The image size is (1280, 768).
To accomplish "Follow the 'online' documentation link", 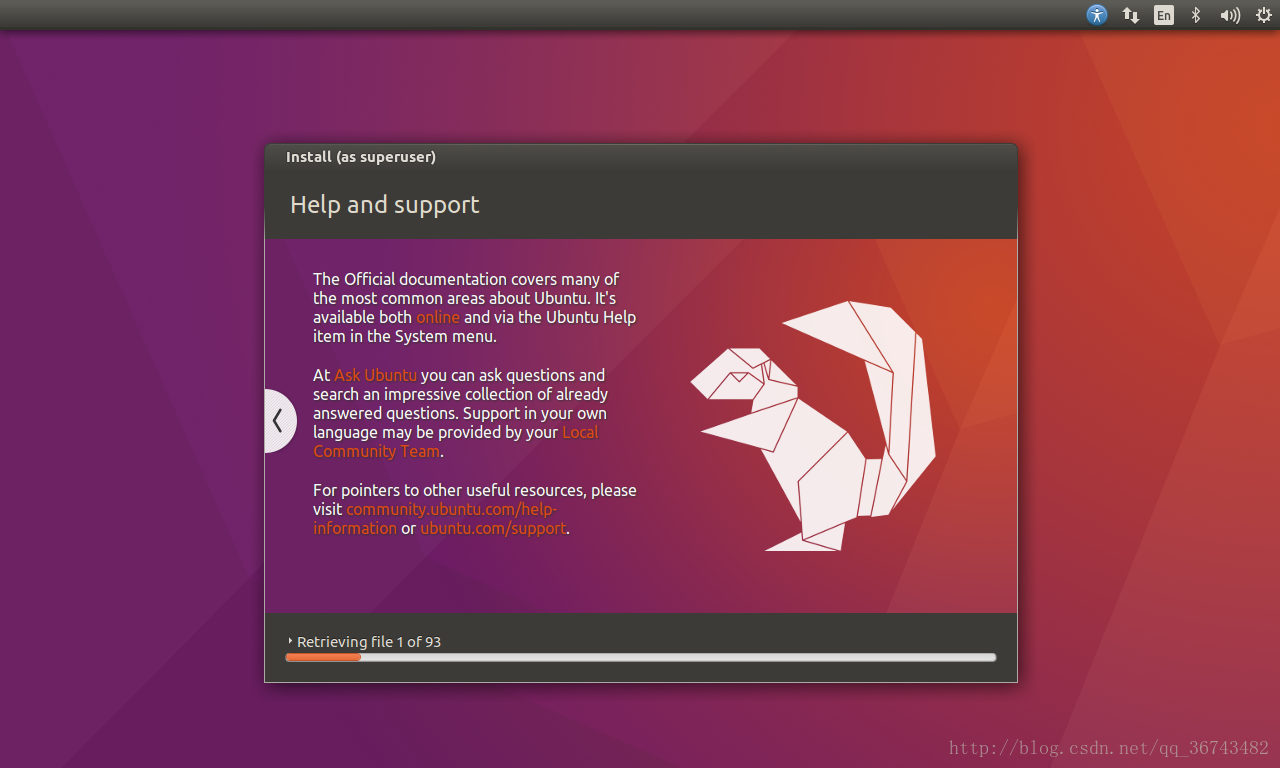I will click(x=438, y=317).
